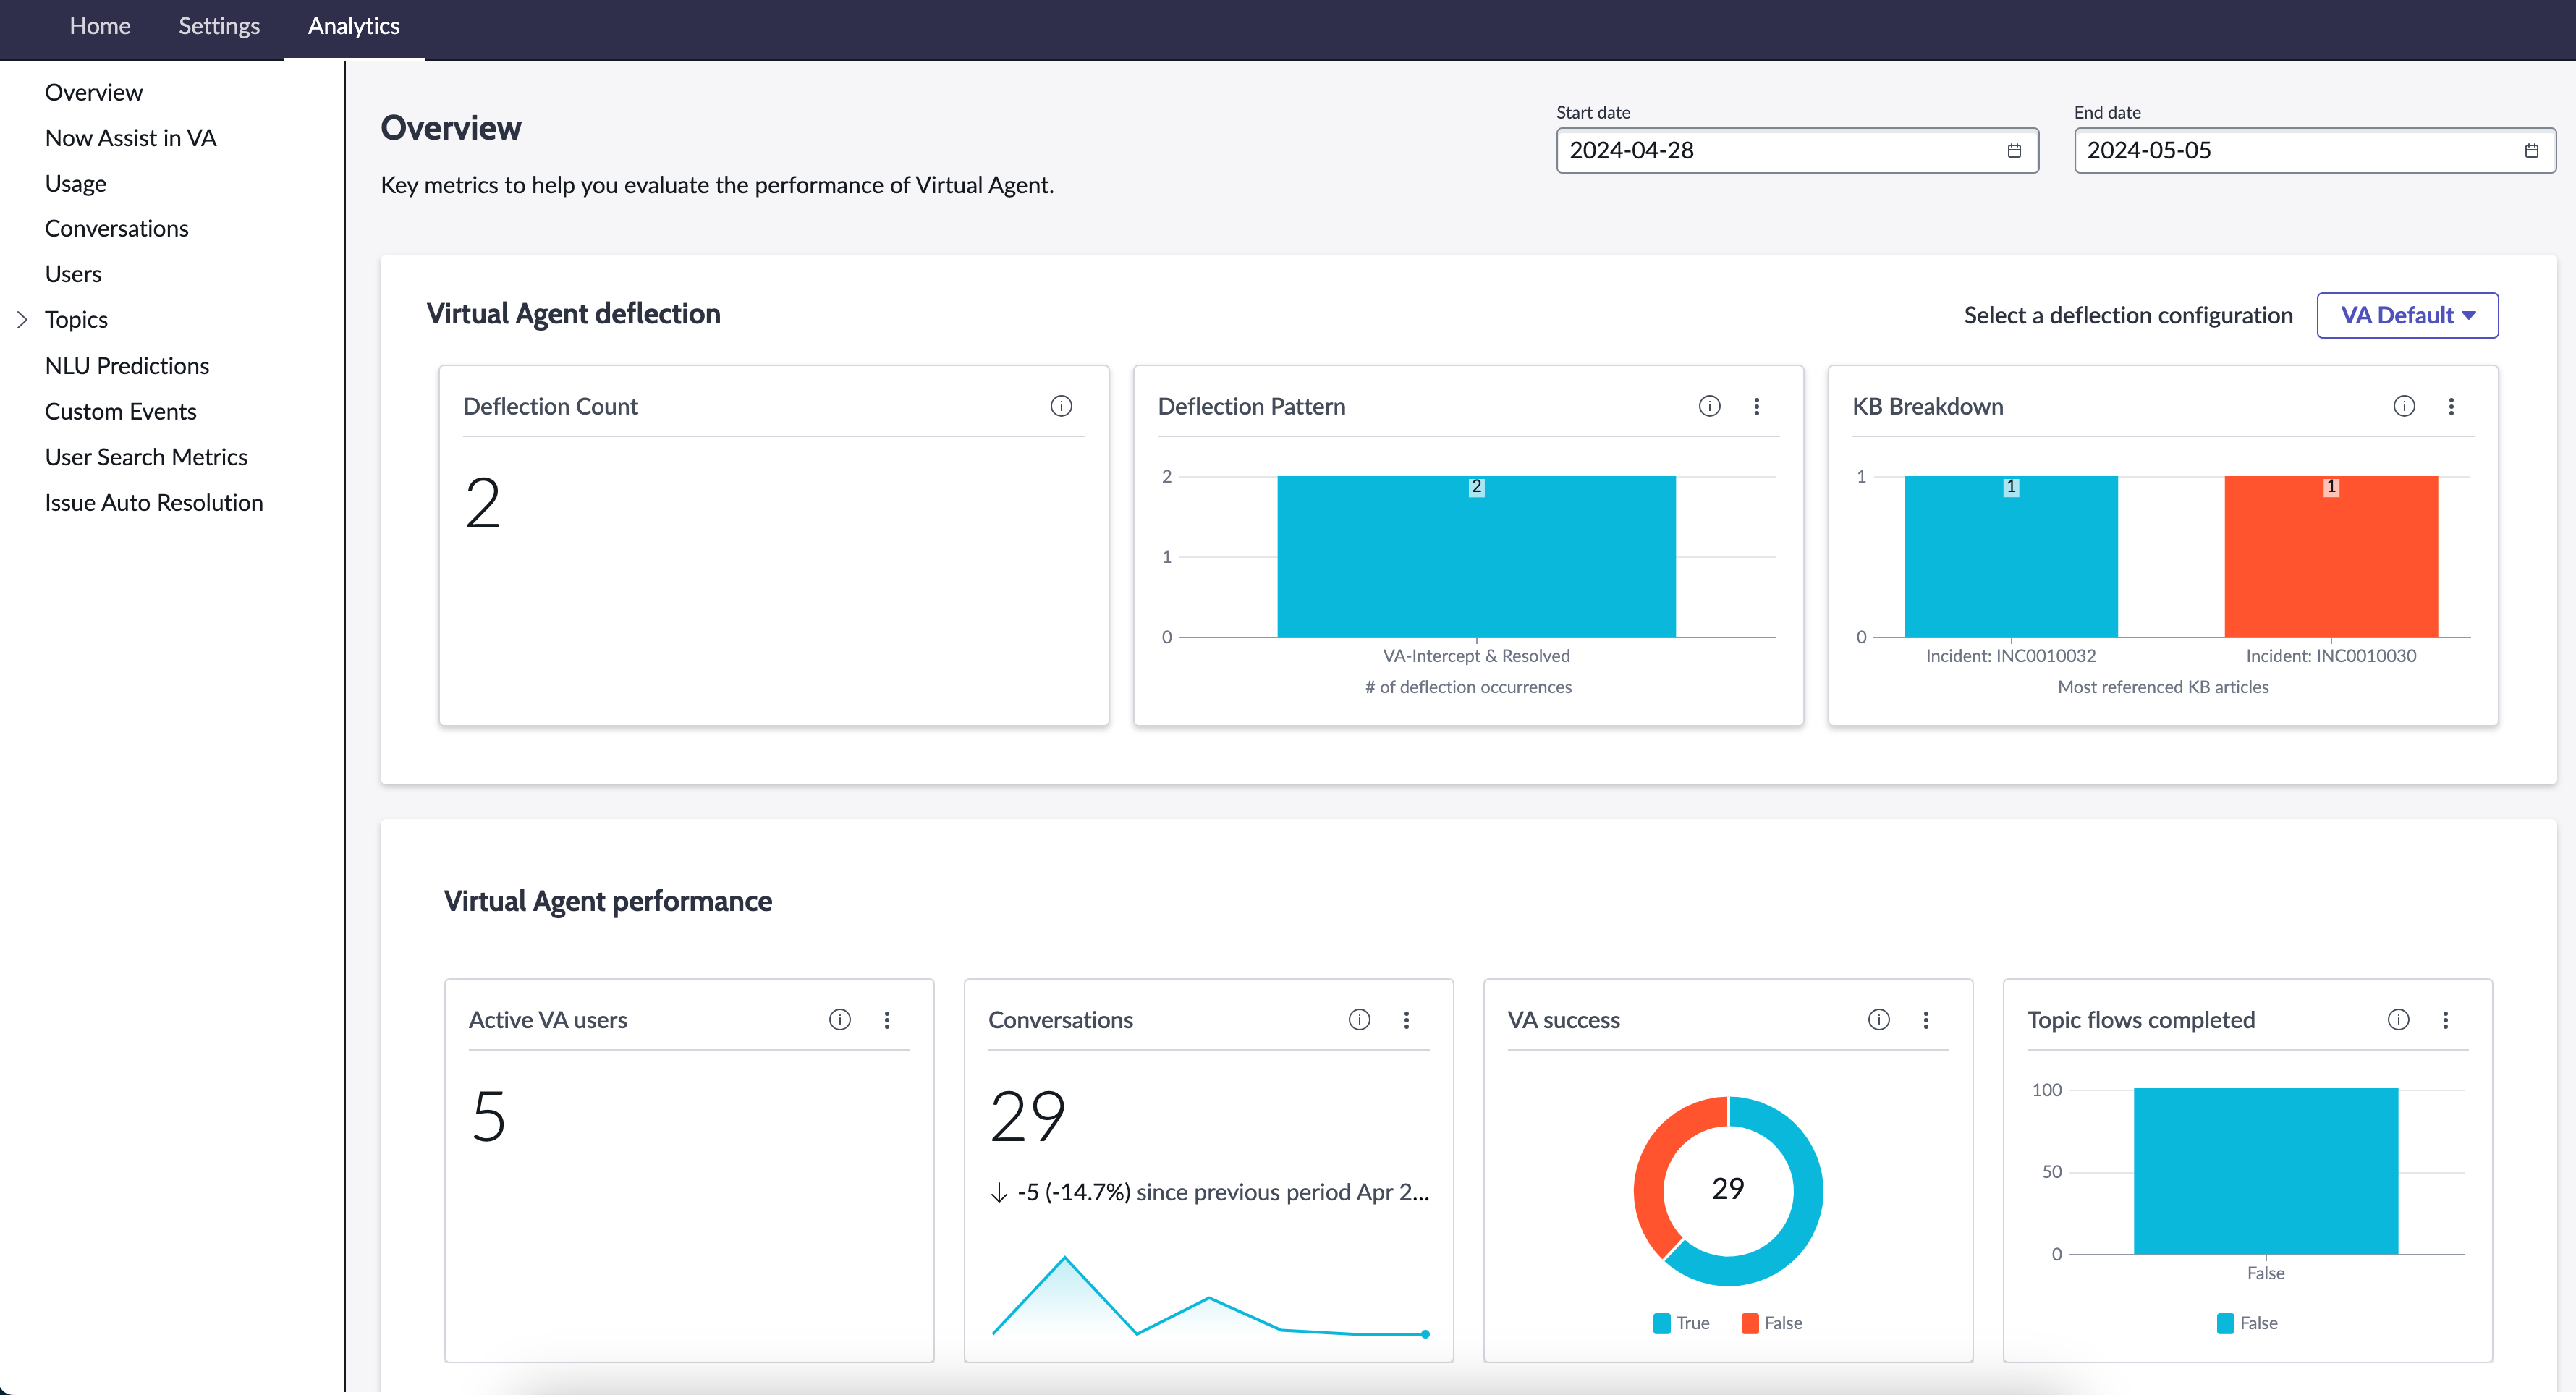Switch to the Settings tab
Image resolution: width=2576 pixels, height=1395 pixels.
(219, 27)
